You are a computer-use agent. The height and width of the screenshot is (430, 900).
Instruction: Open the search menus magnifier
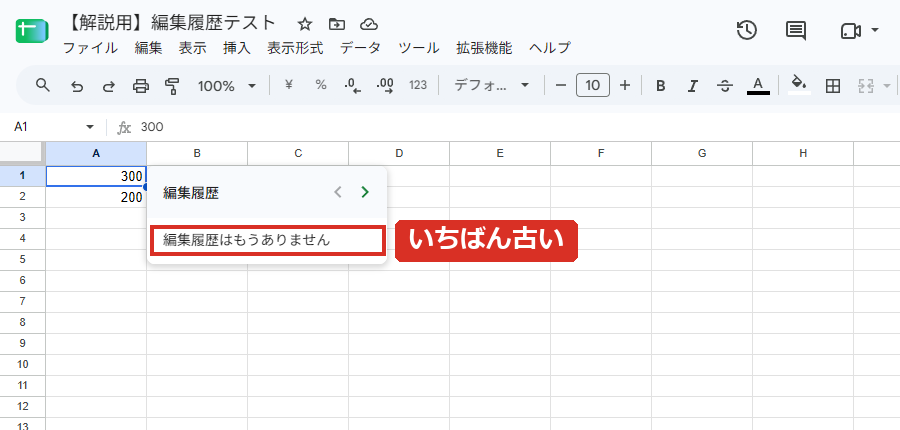(x=42, y=86)
